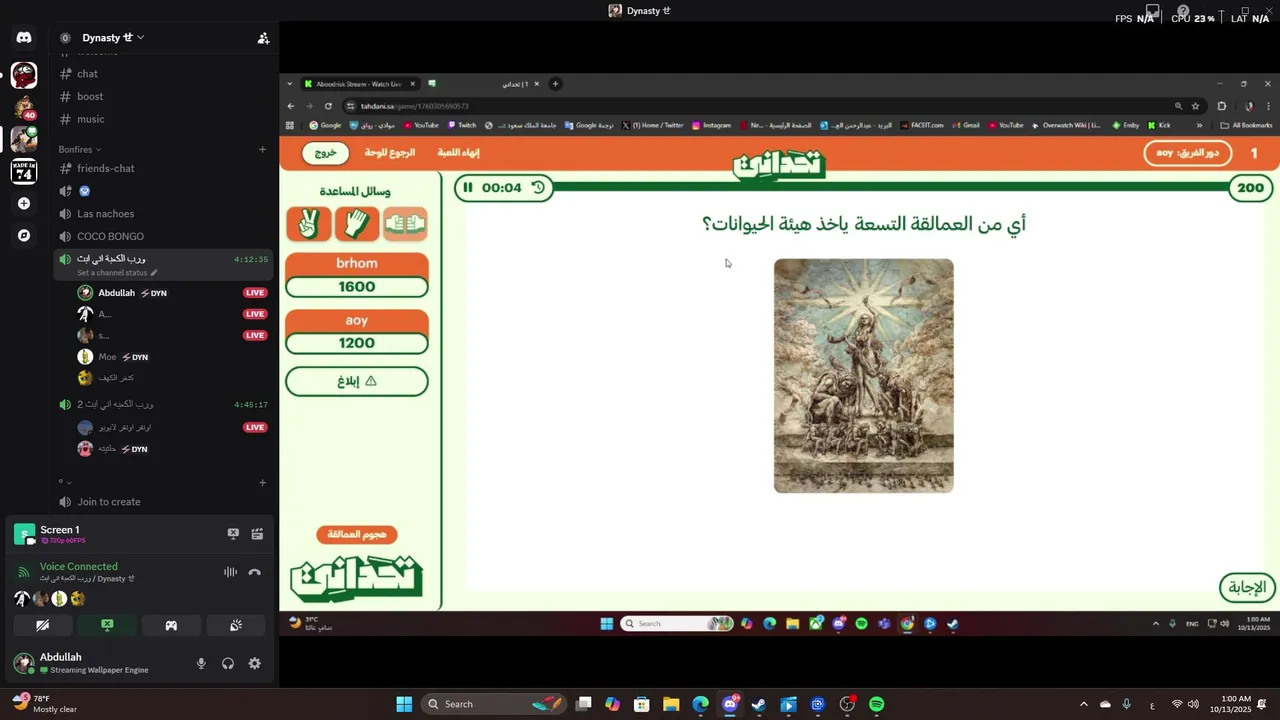Click إنهاء اللعبة menu item
1280x720 pixels.
459,153
